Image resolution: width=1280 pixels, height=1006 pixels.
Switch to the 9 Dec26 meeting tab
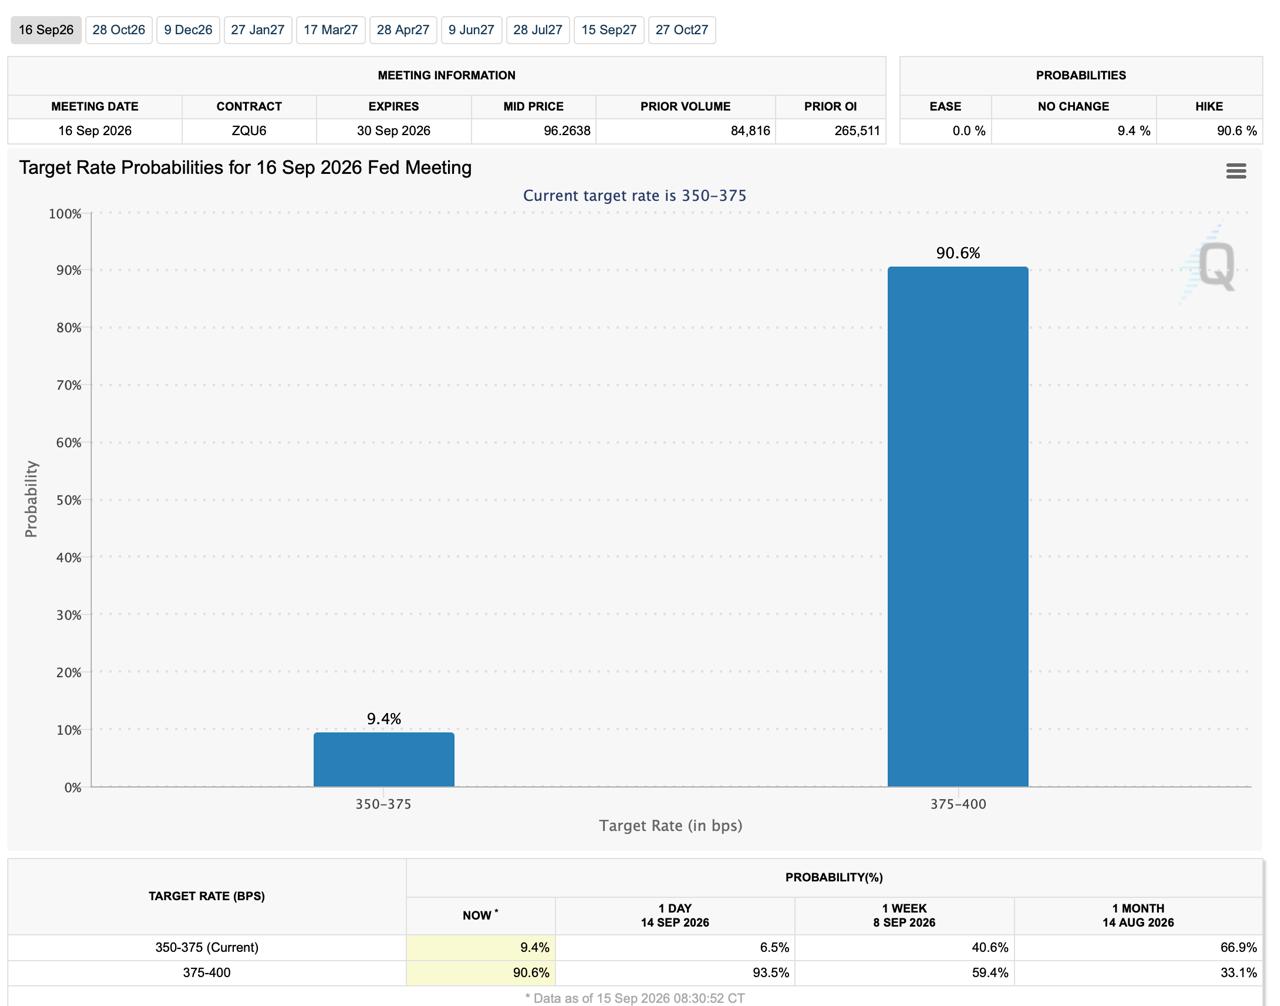point(188,30)
